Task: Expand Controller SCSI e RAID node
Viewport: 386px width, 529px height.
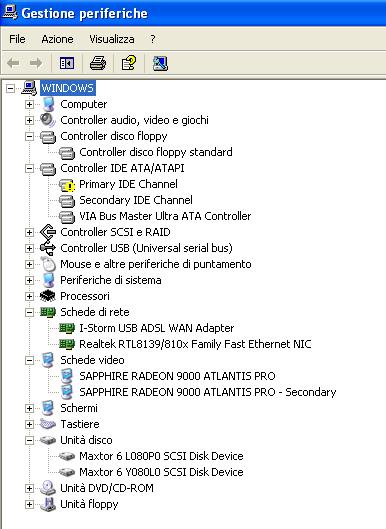Action: click(29, 232)
